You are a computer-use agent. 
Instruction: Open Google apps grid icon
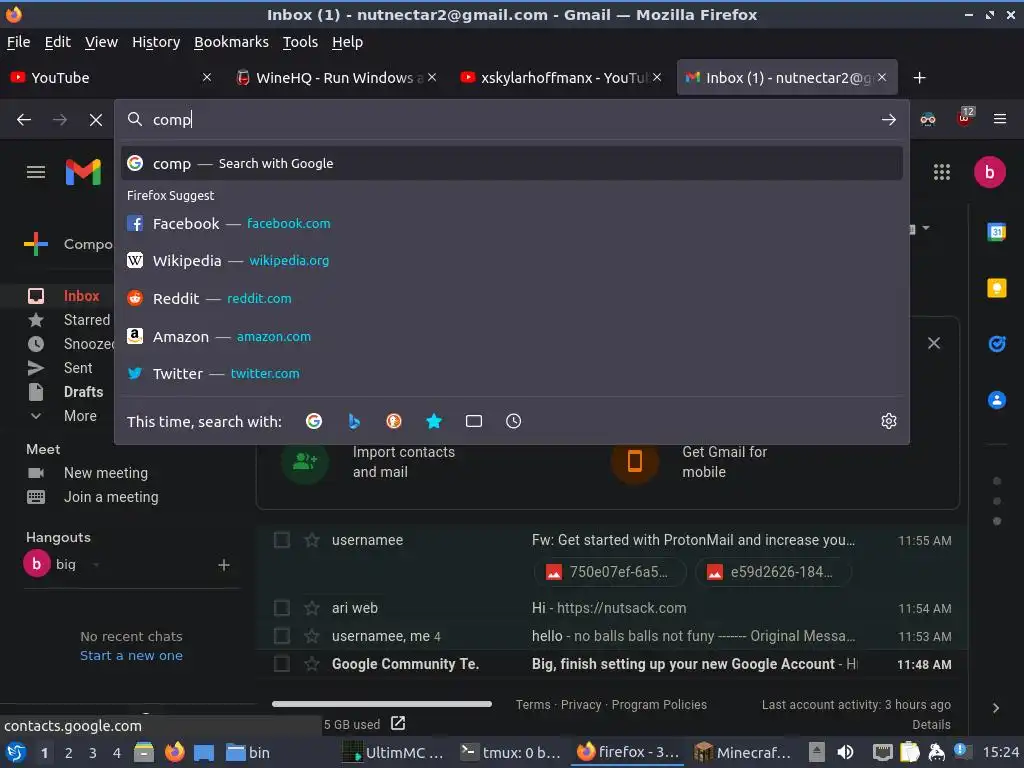tap(941, 172)
